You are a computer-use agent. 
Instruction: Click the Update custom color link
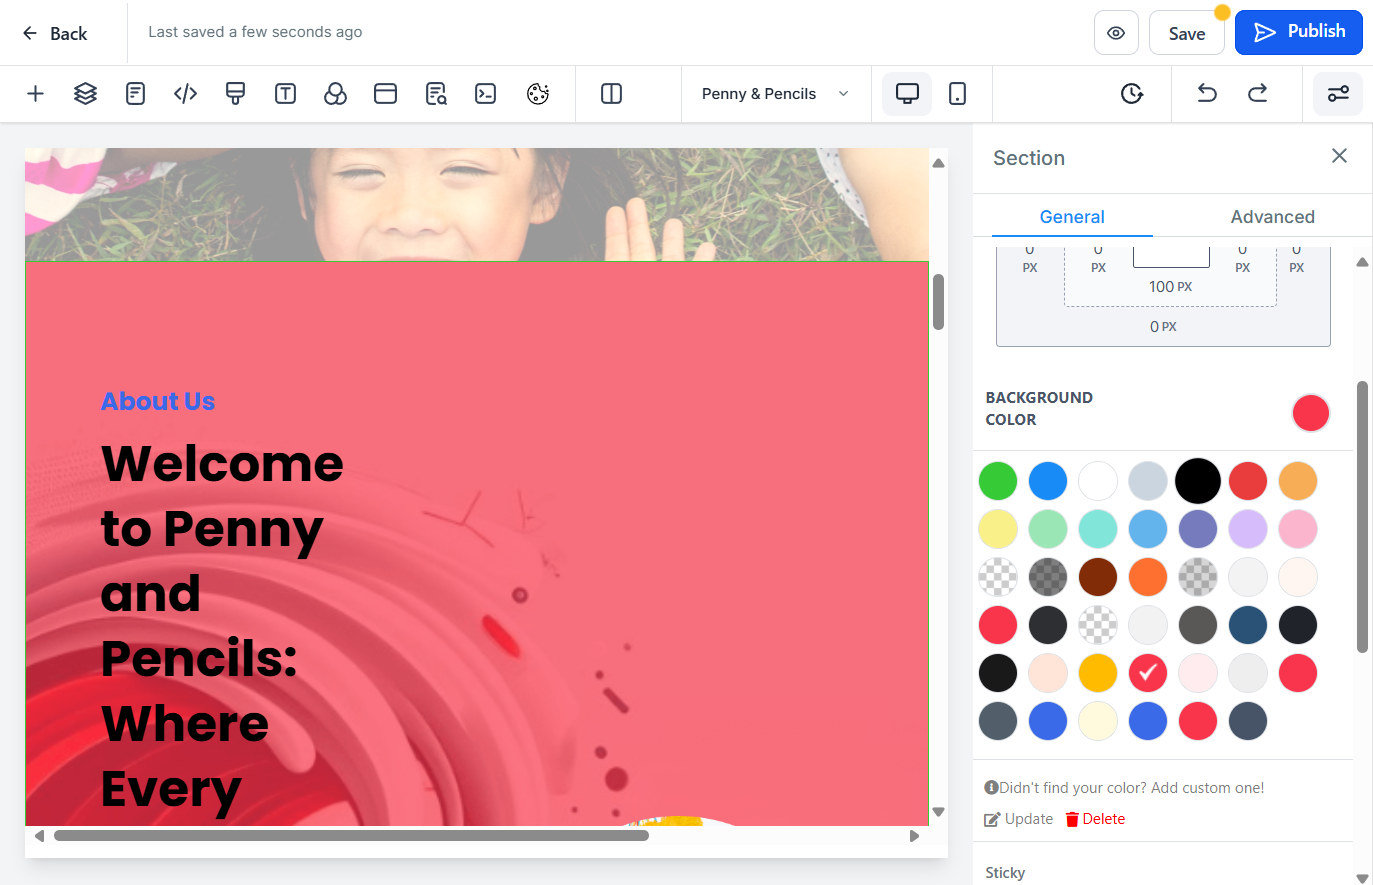click(x=1019, y=819)
